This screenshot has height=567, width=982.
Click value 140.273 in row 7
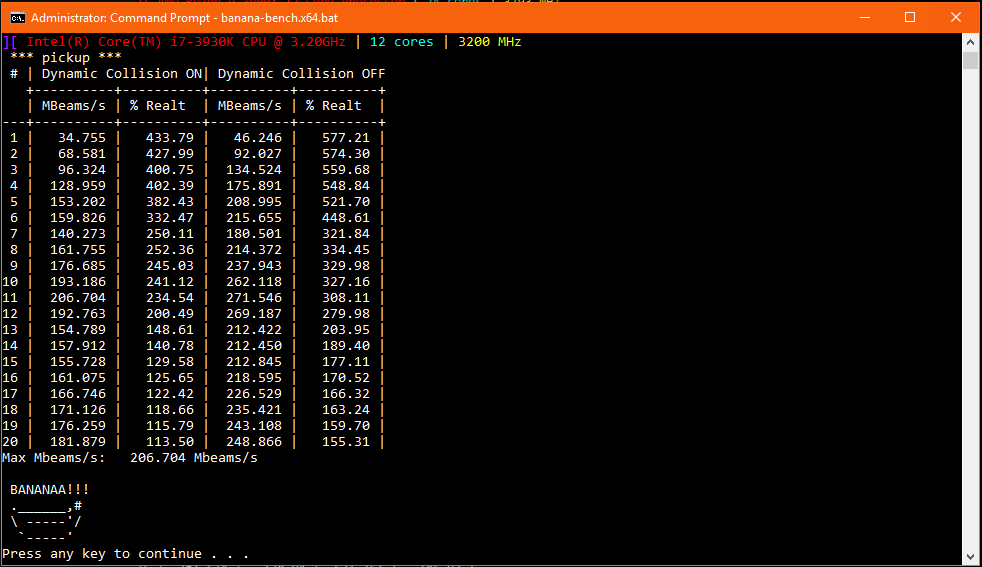coord(78,234)
